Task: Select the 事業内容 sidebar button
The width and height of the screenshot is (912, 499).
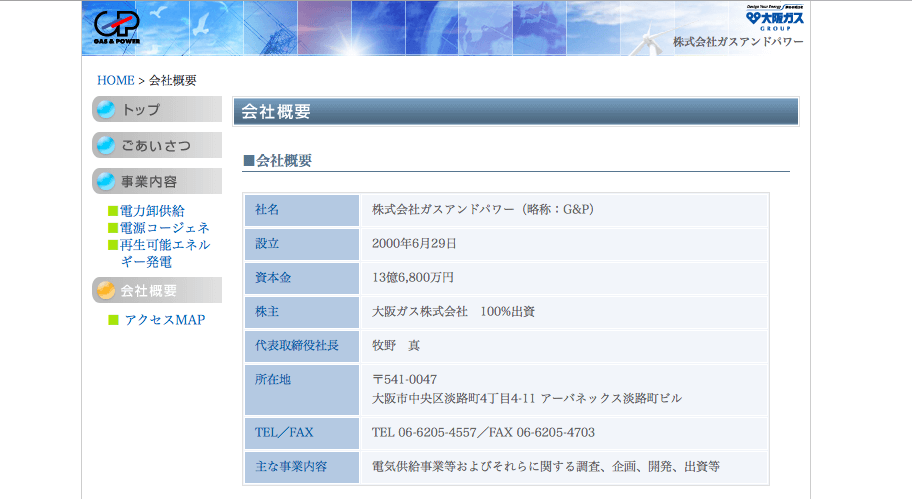Action: (157, 181)
